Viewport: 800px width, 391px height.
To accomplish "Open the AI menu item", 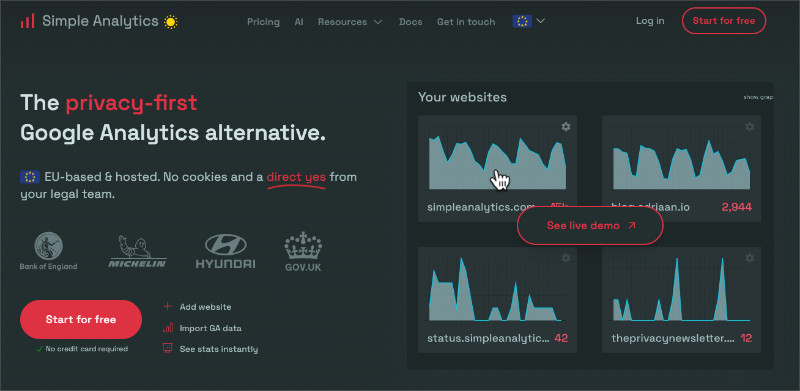I will [x=299, y=22].
